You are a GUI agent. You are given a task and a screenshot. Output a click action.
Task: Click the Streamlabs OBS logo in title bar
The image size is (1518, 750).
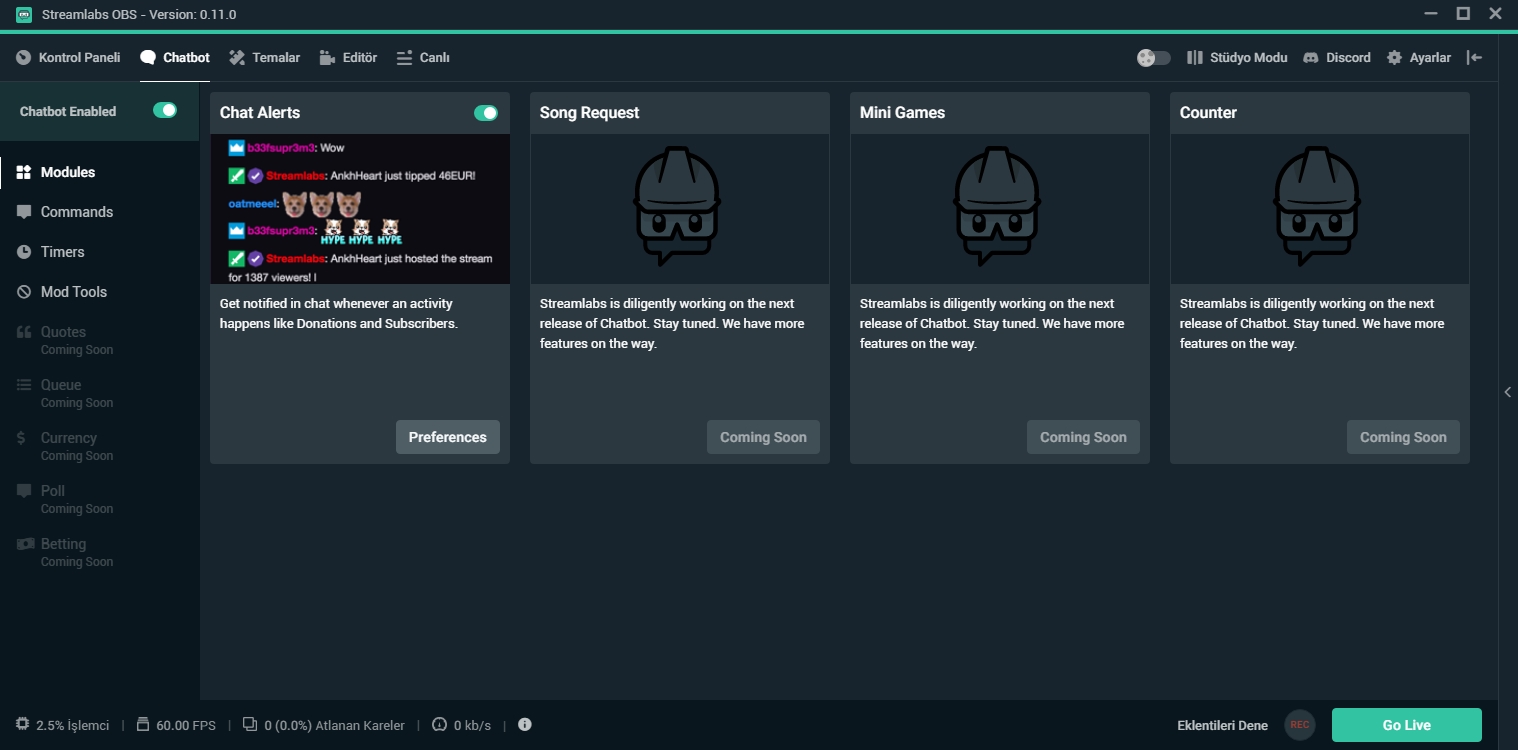[24, 14]
